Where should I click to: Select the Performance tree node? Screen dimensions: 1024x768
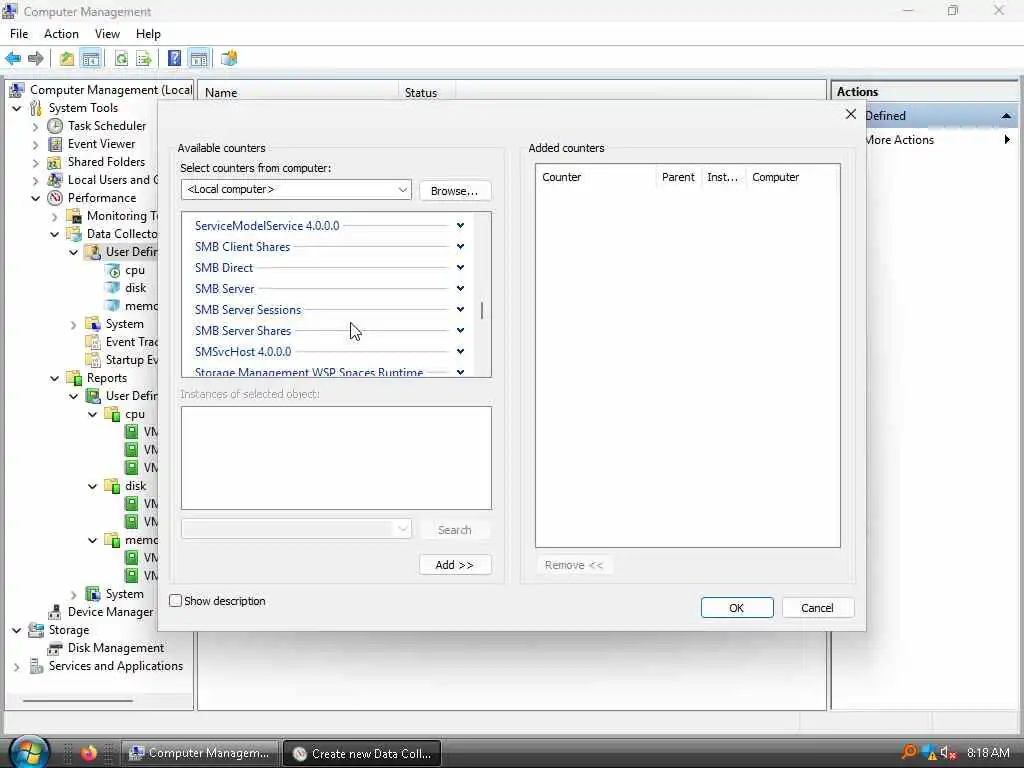click(x=102, y=198)
